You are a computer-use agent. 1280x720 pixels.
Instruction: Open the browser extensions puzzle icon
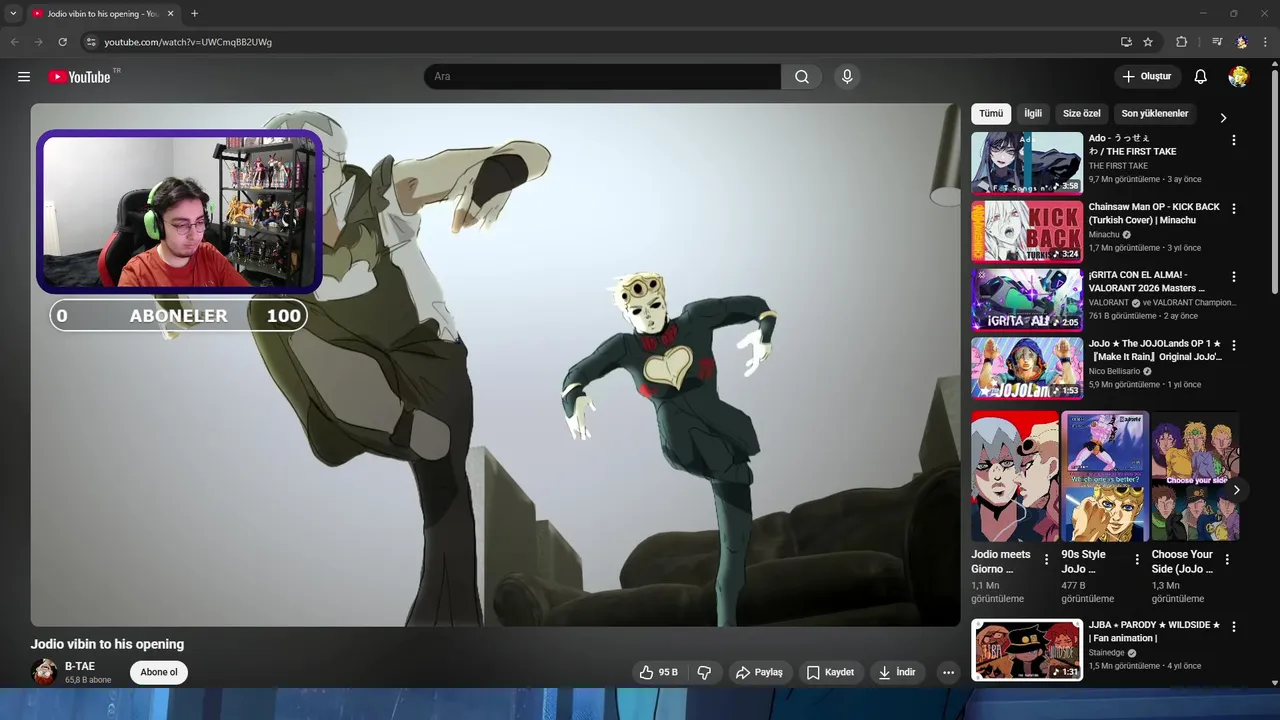(1181, 42)
